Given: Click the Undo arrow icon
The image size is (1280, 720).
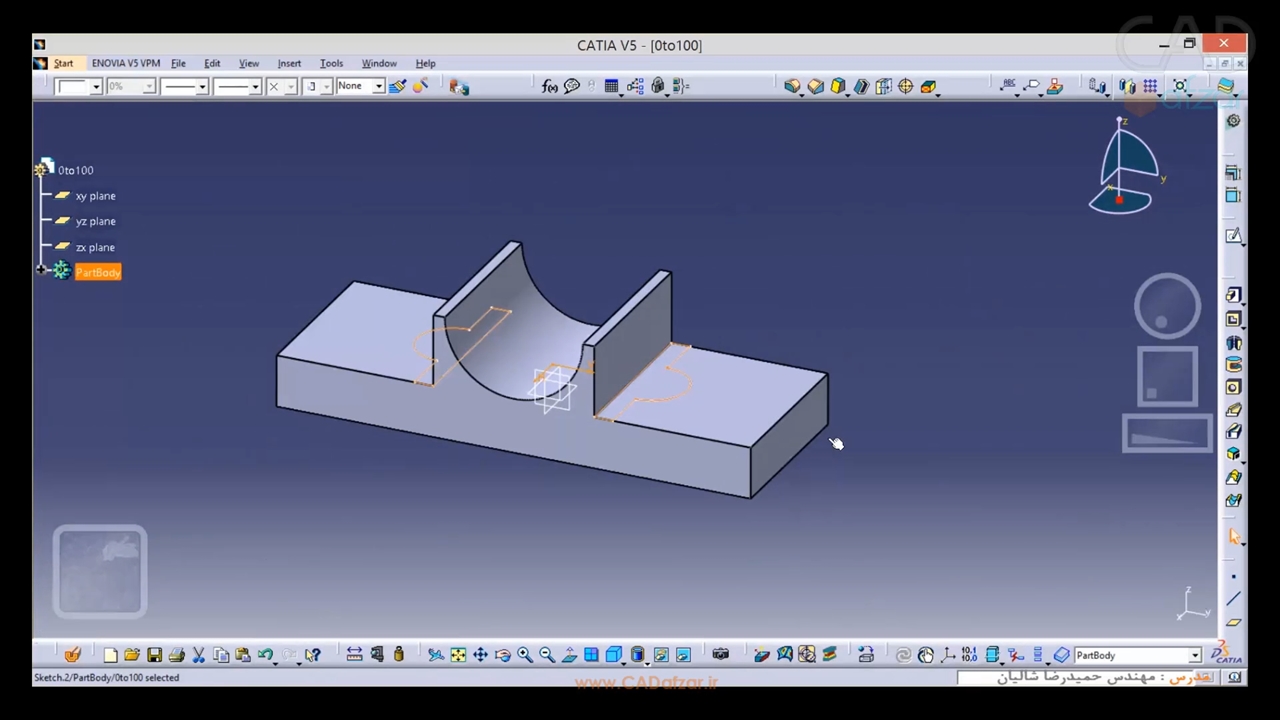Looking at the screenshot, I should (265, 655).
